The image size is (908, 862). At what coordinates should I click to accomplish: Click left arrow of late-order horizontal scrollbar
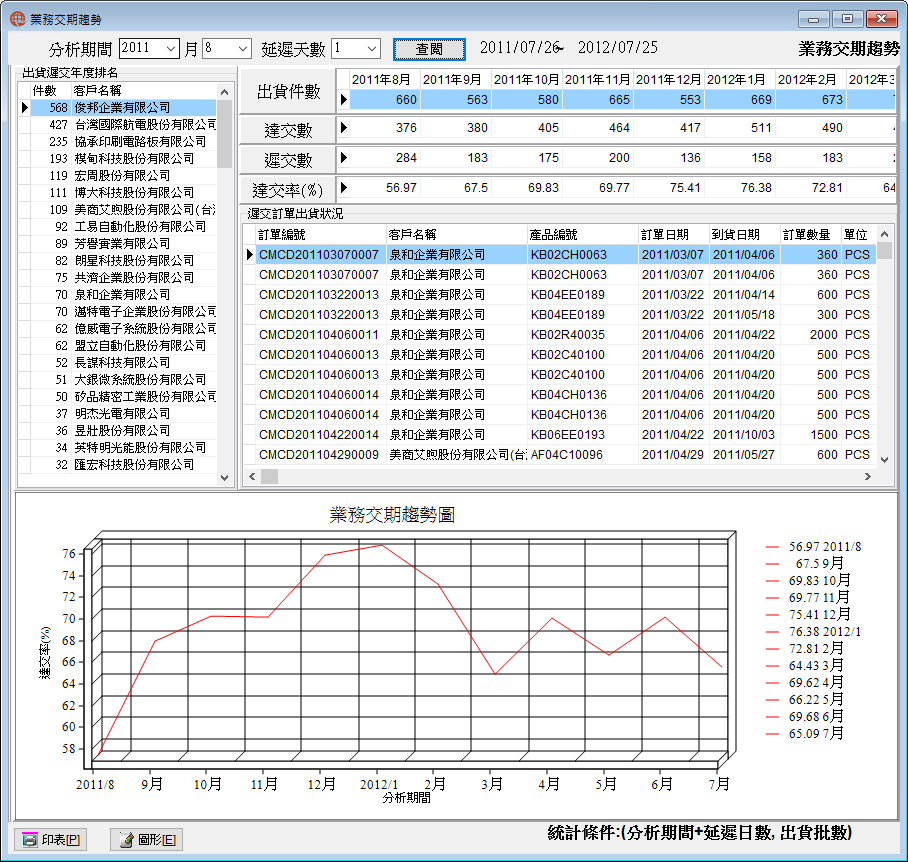point(252,476)
